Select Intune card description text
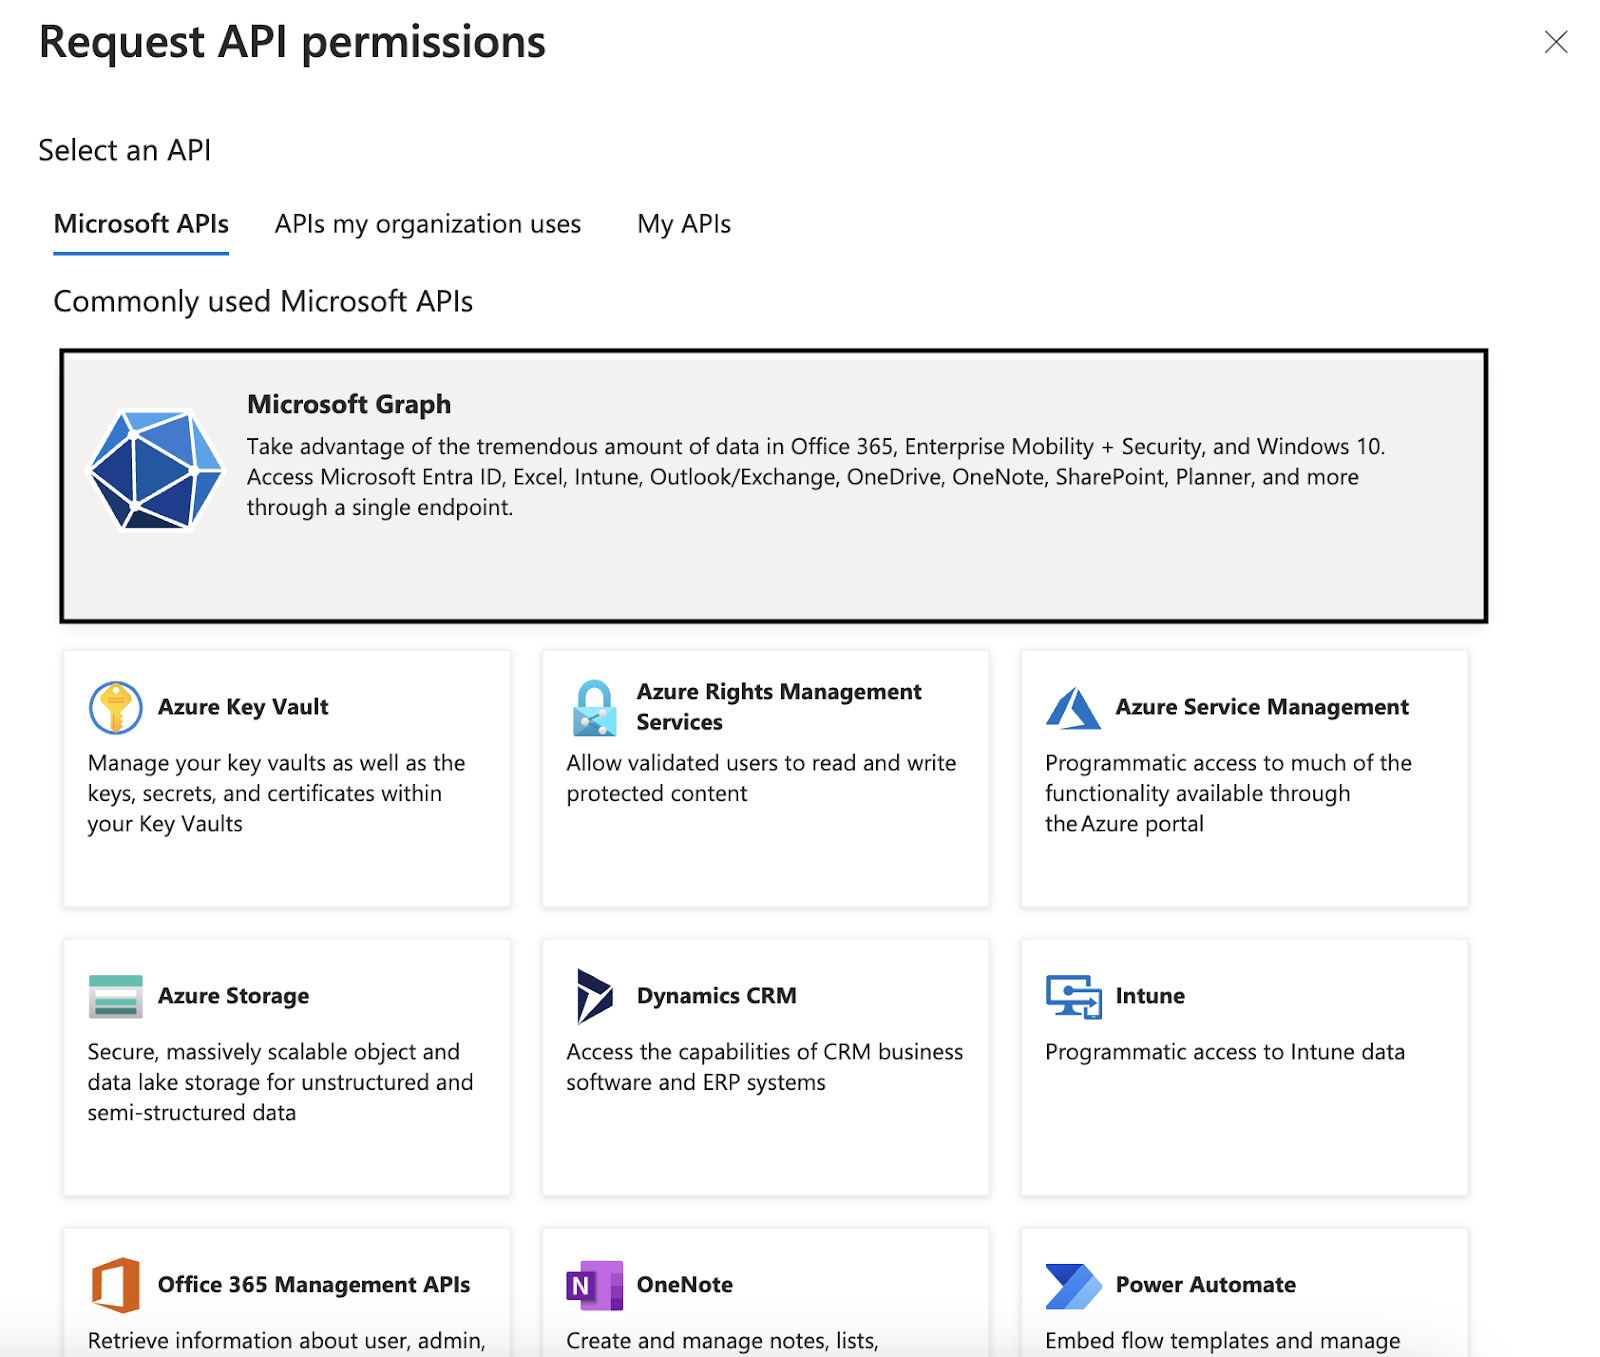This screenshot has width=1600, height=1357. [1224, 1052]
